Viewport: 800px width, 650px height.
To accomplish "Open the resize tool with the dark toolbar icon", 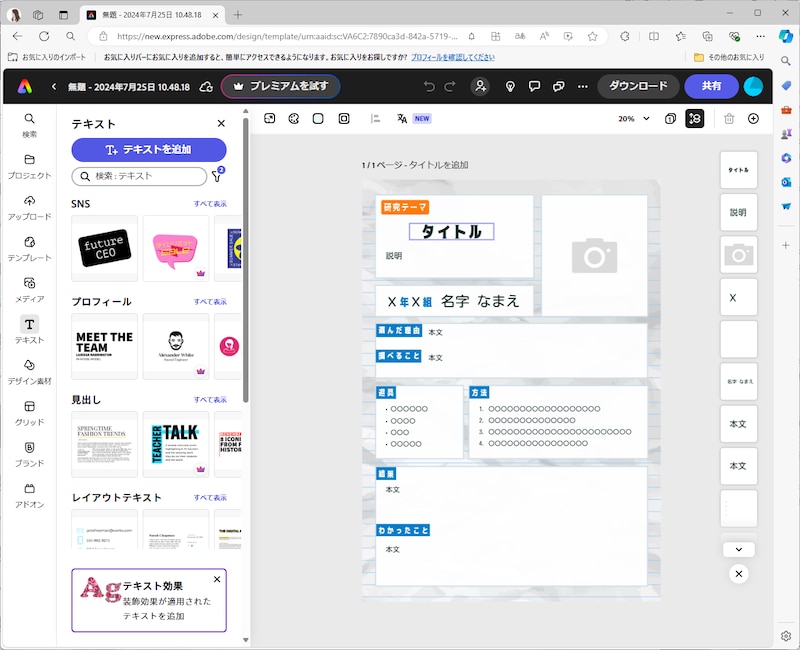I will tap(694, 118).
